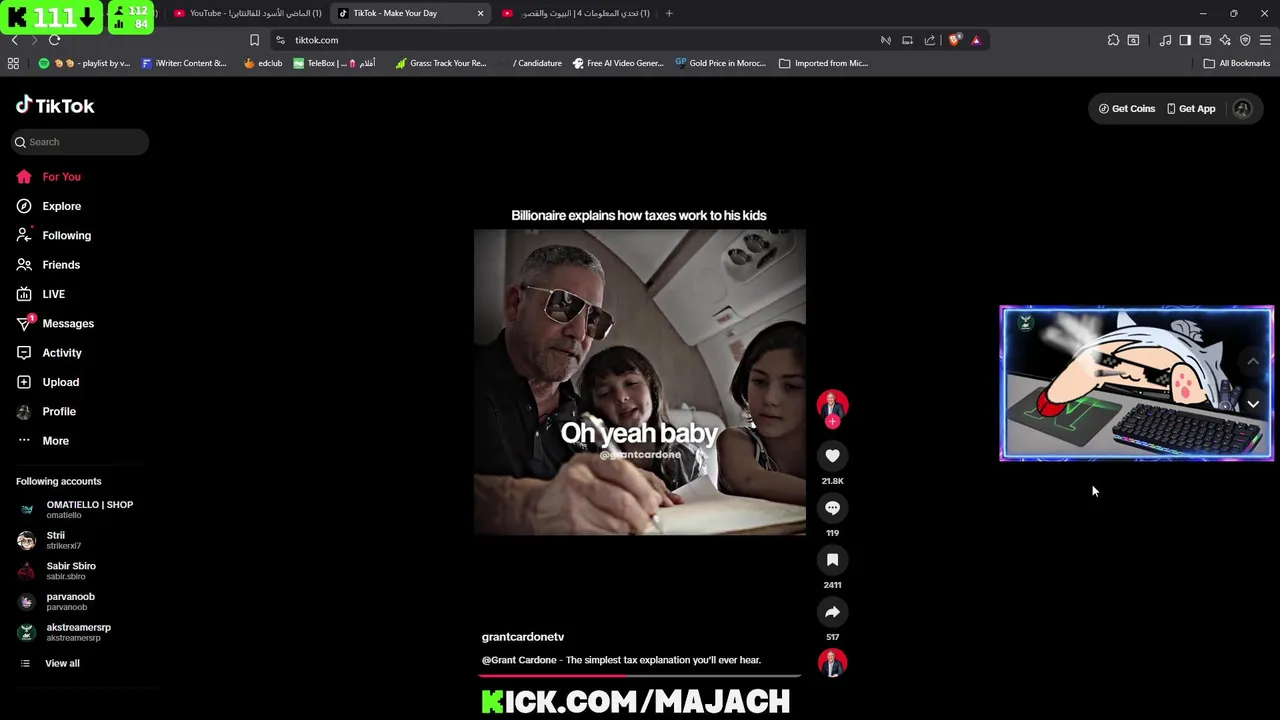This screenshot has height=720, width=1280.
Task: Open the Free AI Video Generator bookmark
Action: click(618, 63)
